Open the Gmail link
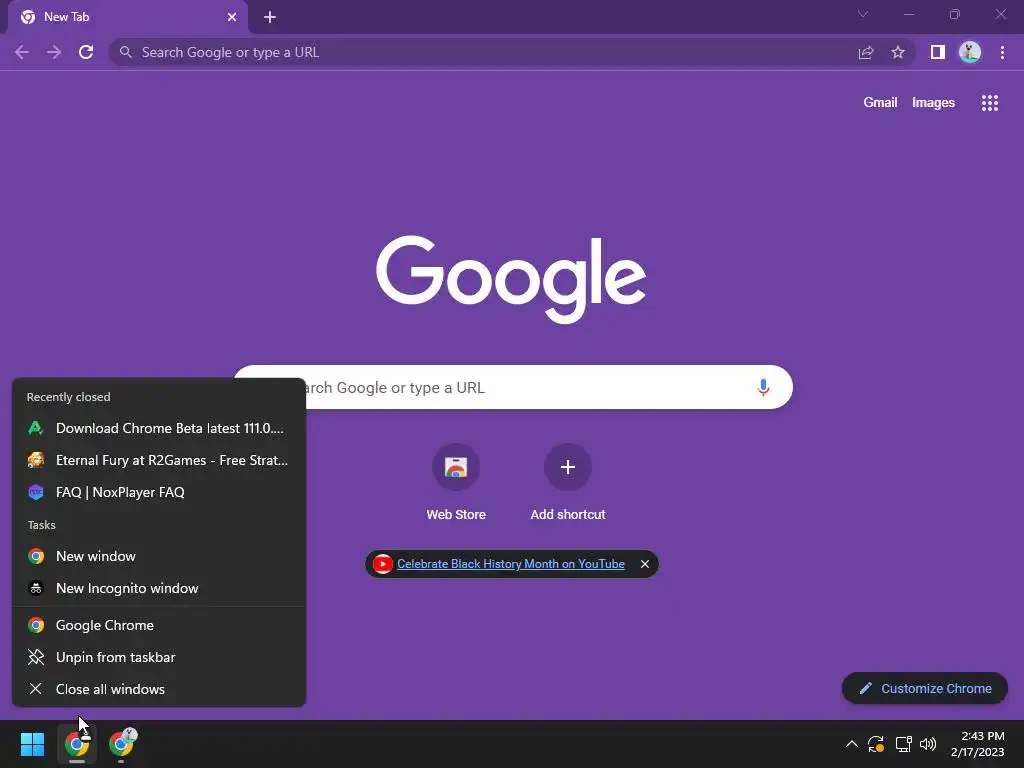1024x768 pixels. coord(880,103)
